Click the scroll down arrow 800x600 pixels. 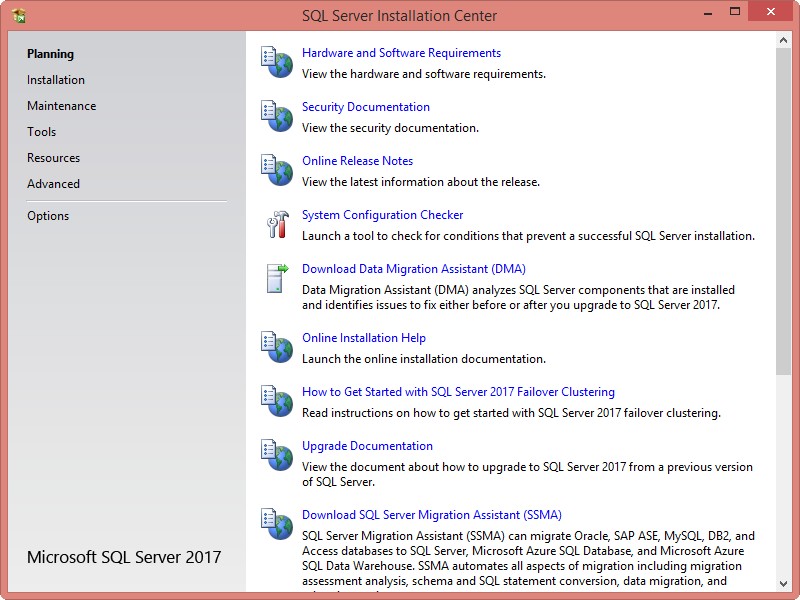point(783,584)
